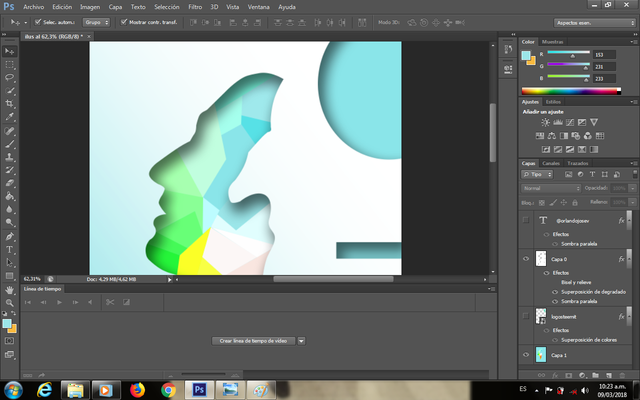
Task: Open the Normal blend mode dropdown
Action: [549, 188]
